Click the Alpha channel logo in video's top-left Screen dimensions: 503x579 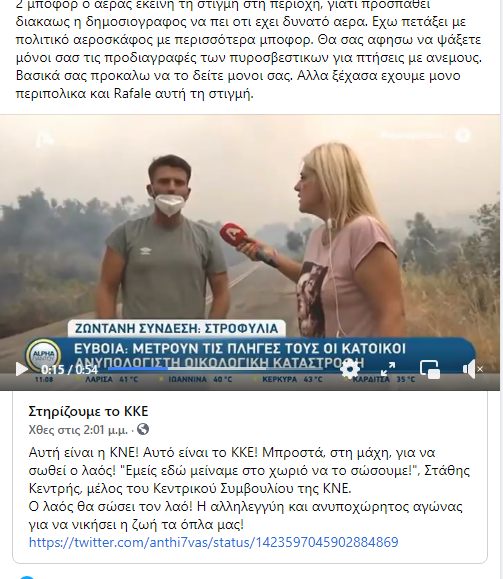point(45,139)
